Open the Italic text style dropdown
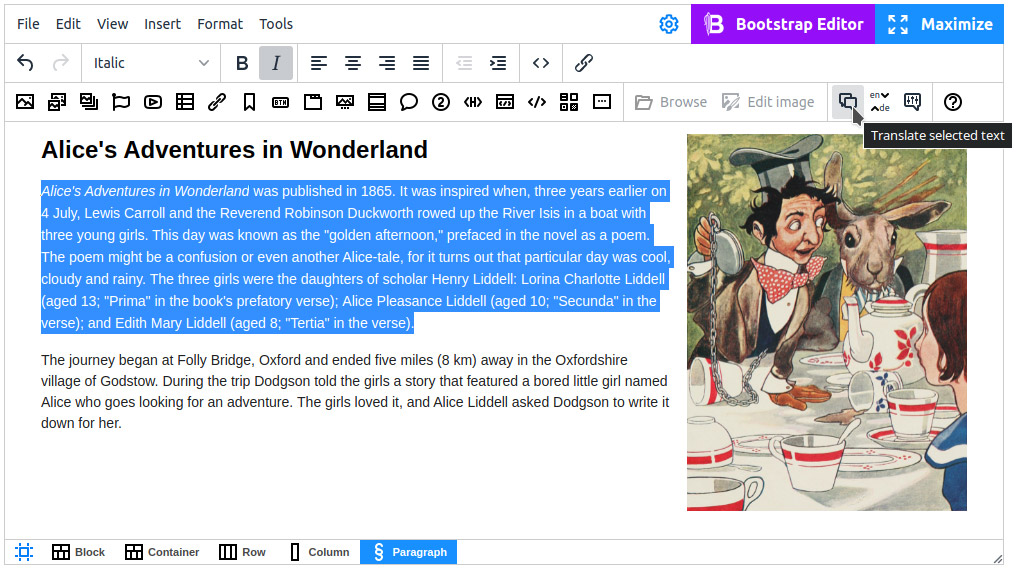Viewport: 1018px width, 570px height. pyautogui.click(x=151, y=63)
